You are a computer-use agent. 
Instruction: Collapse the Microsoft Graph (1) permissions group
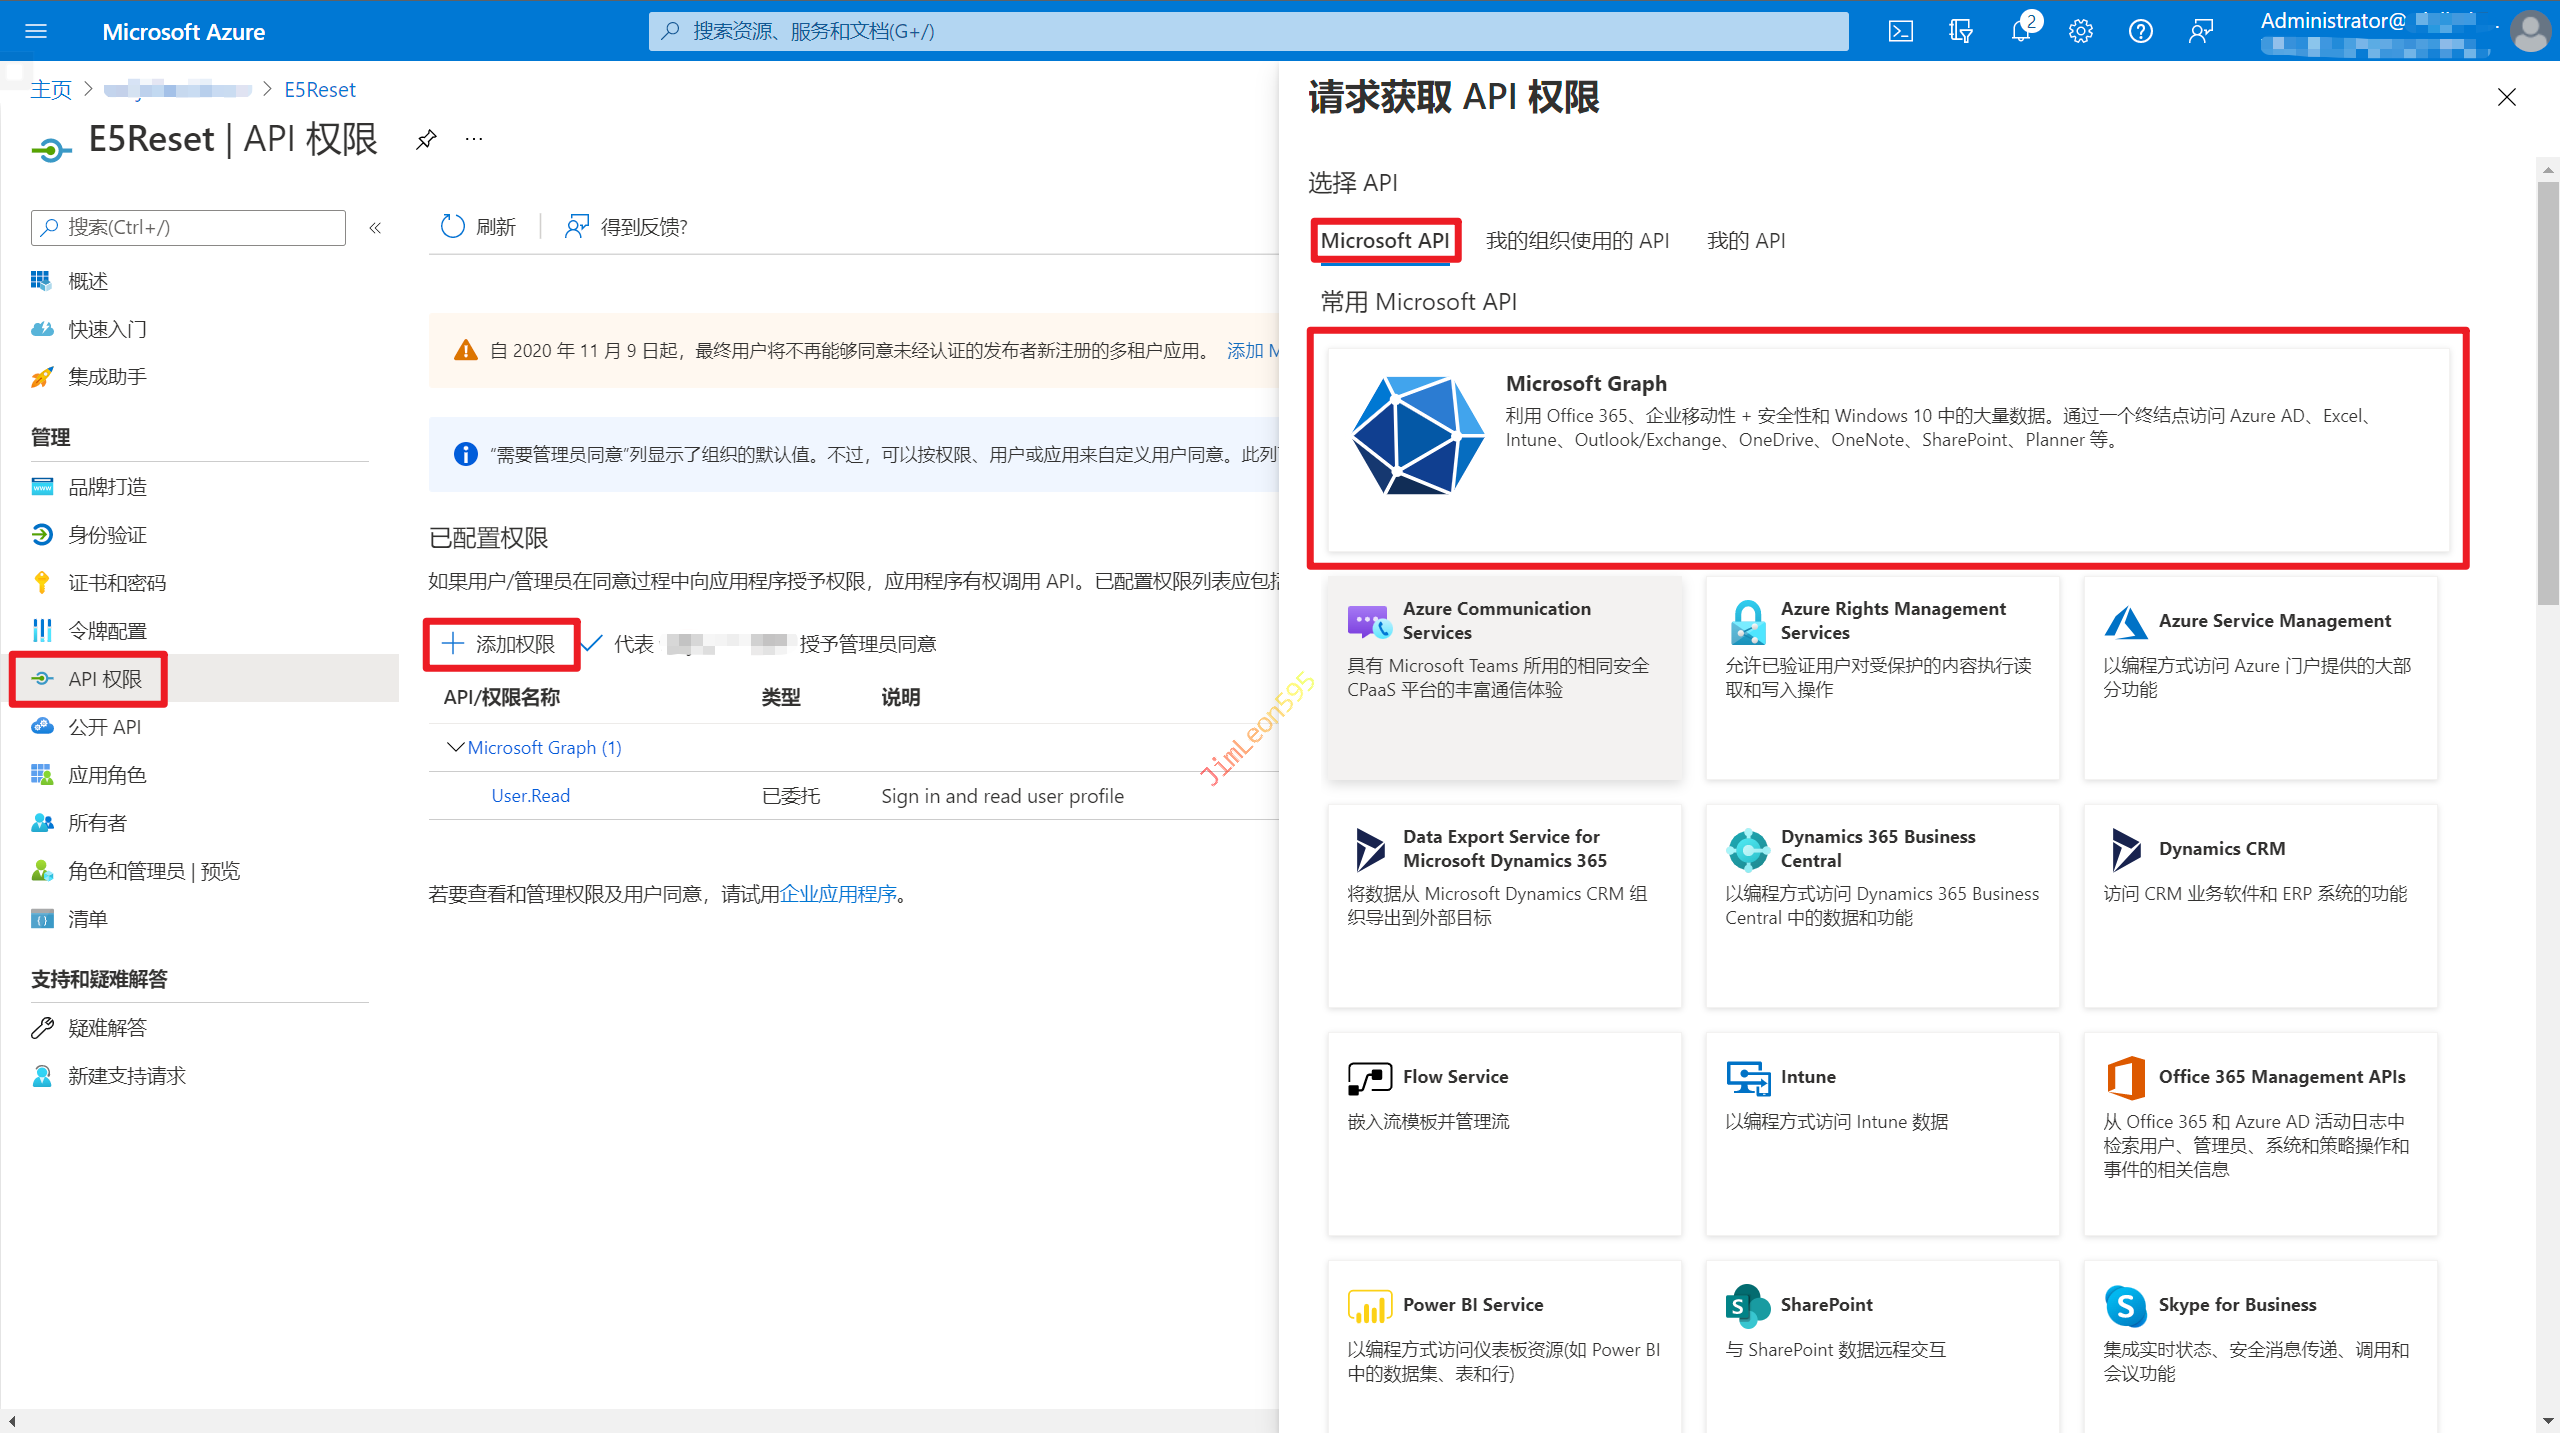[x=456, y=747]
